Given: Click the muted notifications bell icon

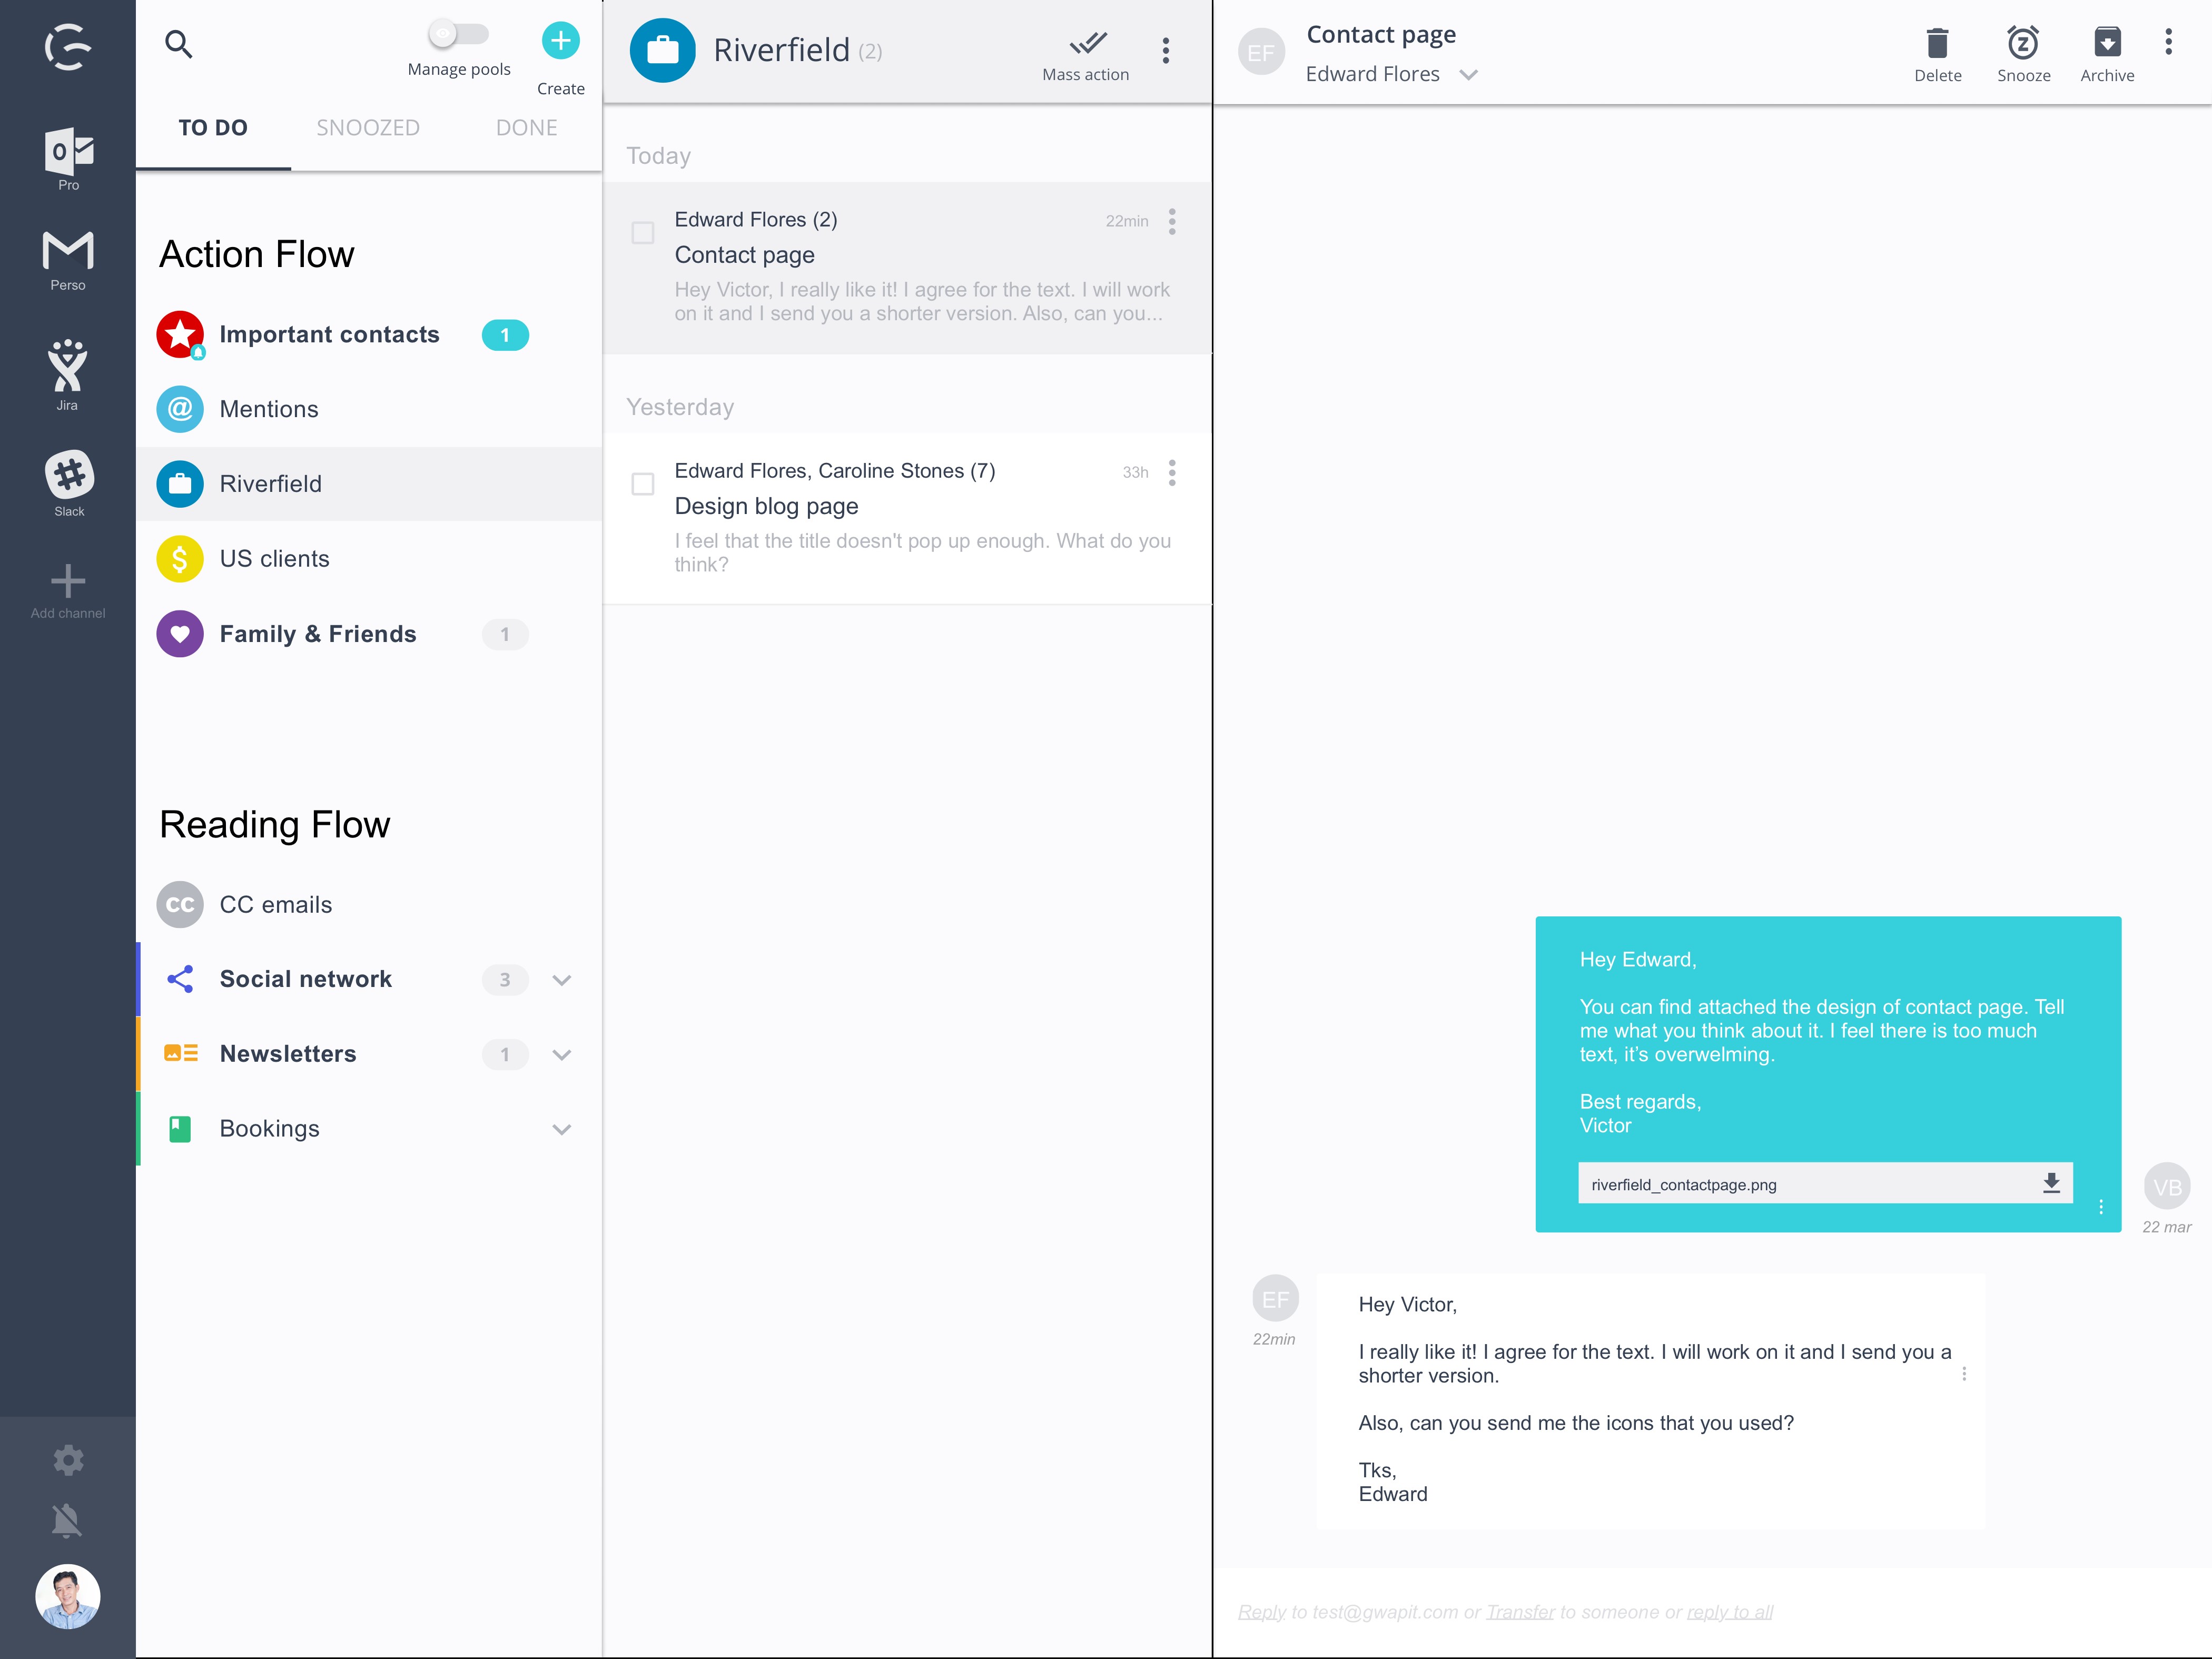Looking at the screenshot, I should tap(67, 1521).
